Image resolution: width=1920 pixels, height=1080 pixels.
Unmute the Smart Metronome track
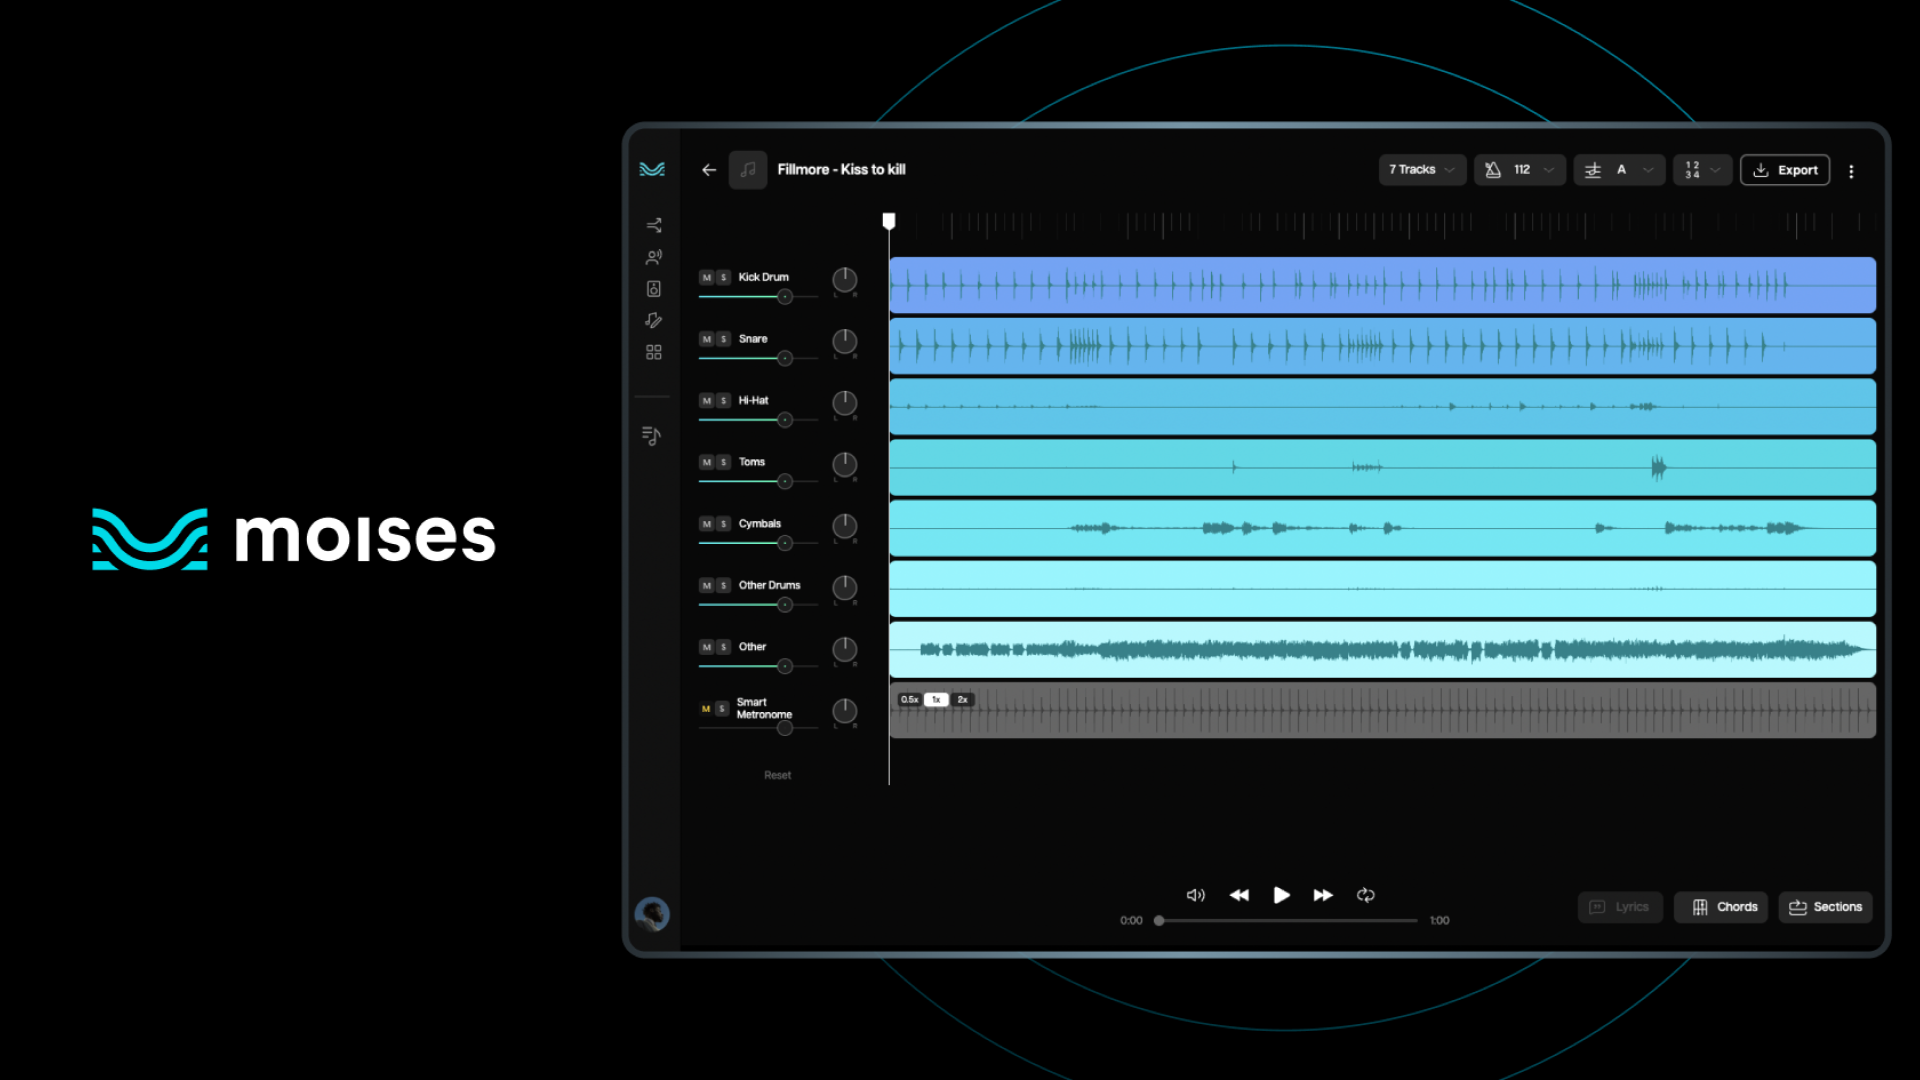click(x=706, y=709)
